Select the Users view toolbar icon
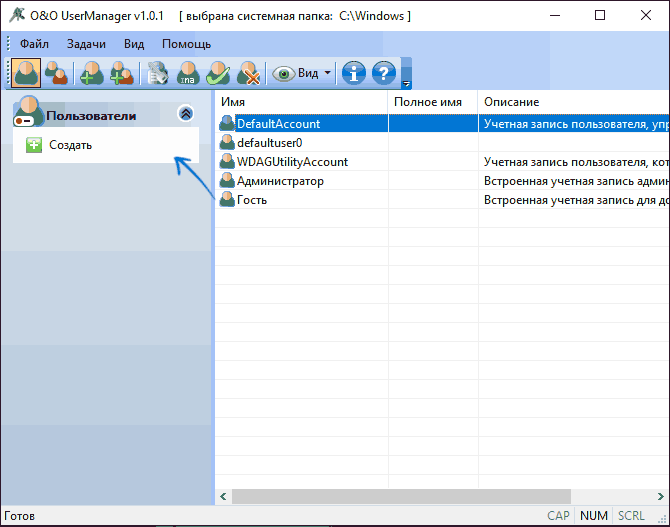 tap(26, 73)
